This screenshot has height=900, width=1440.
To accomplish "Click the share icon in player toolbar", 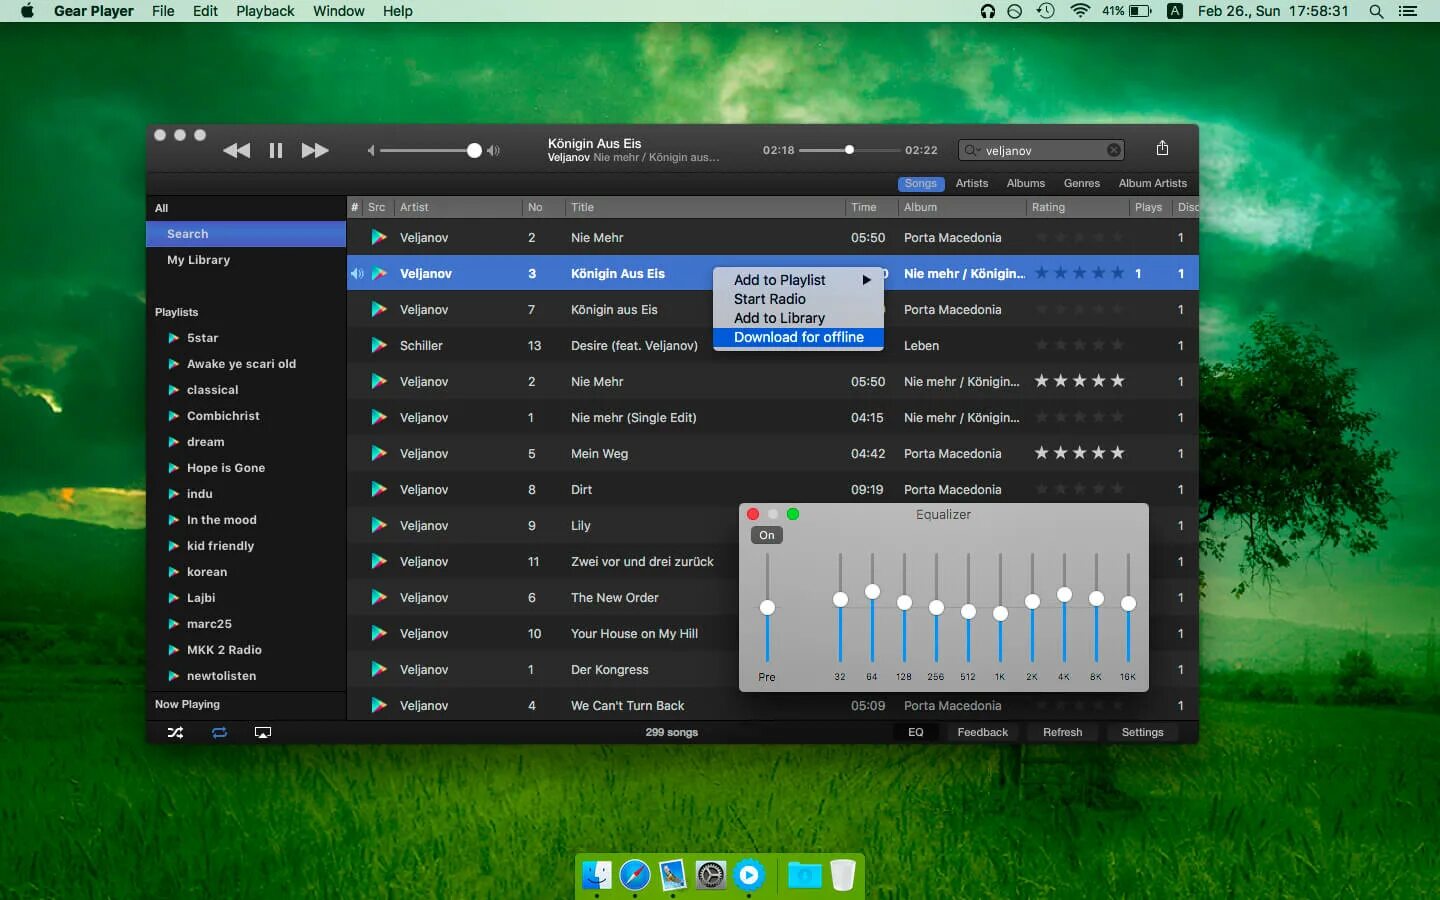I will (x=1162, y=148).
